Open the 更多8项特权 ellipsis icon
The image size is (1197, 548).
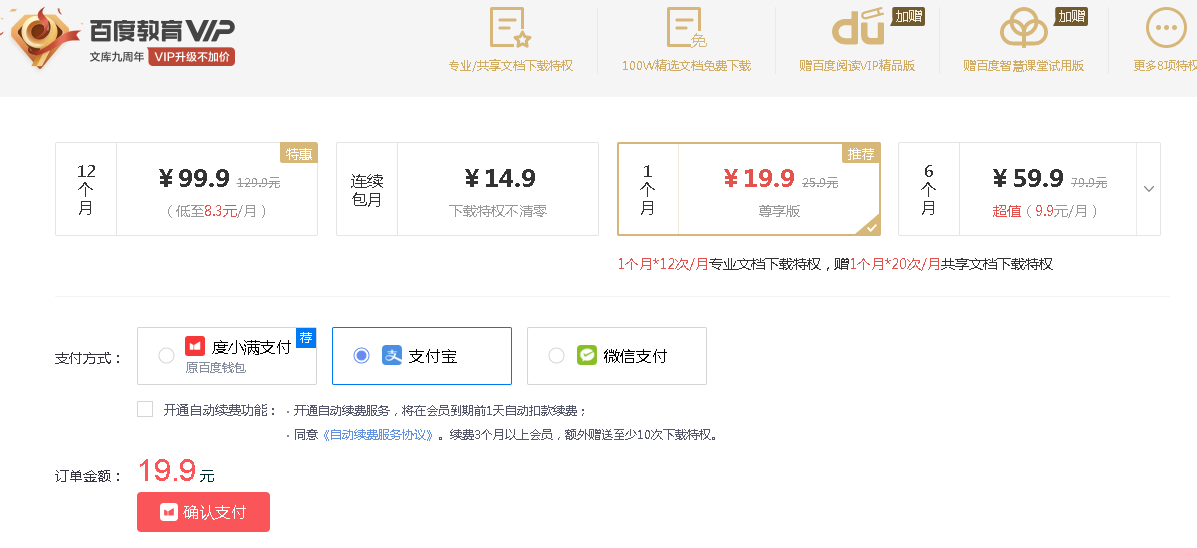(x=1166, y=28)
